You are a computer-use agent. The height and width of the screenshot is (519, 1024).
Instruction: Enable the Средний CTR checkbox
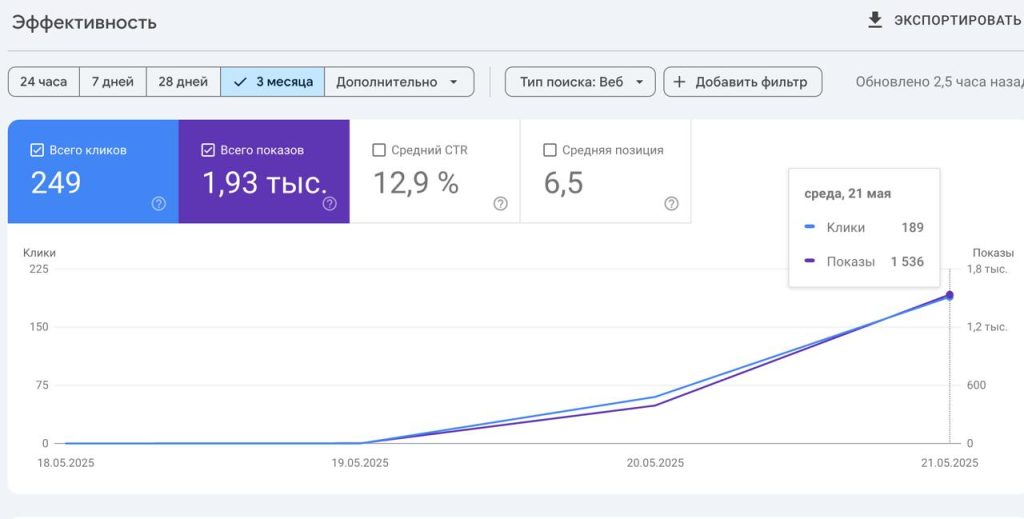click(x=379, y=150)
